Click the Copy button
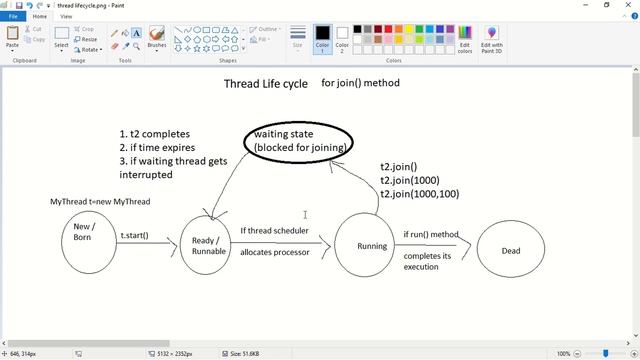Screen dimensions: 640x360 (34, 39)
